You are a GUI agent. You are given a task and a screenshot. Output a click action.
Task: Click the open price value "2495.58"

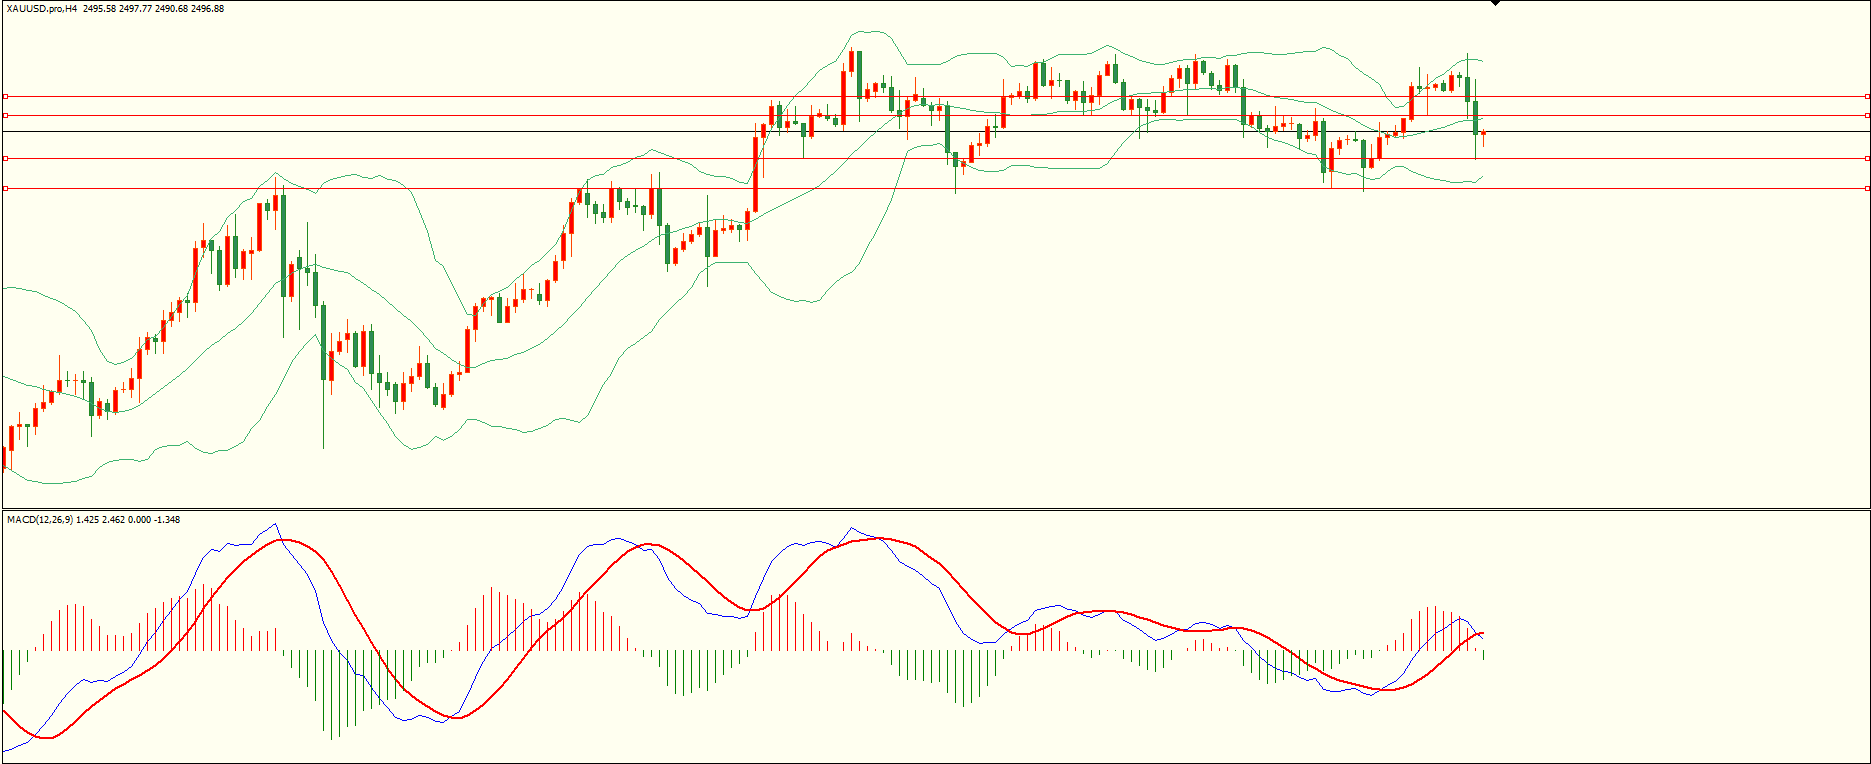click(x=99, y=9)
